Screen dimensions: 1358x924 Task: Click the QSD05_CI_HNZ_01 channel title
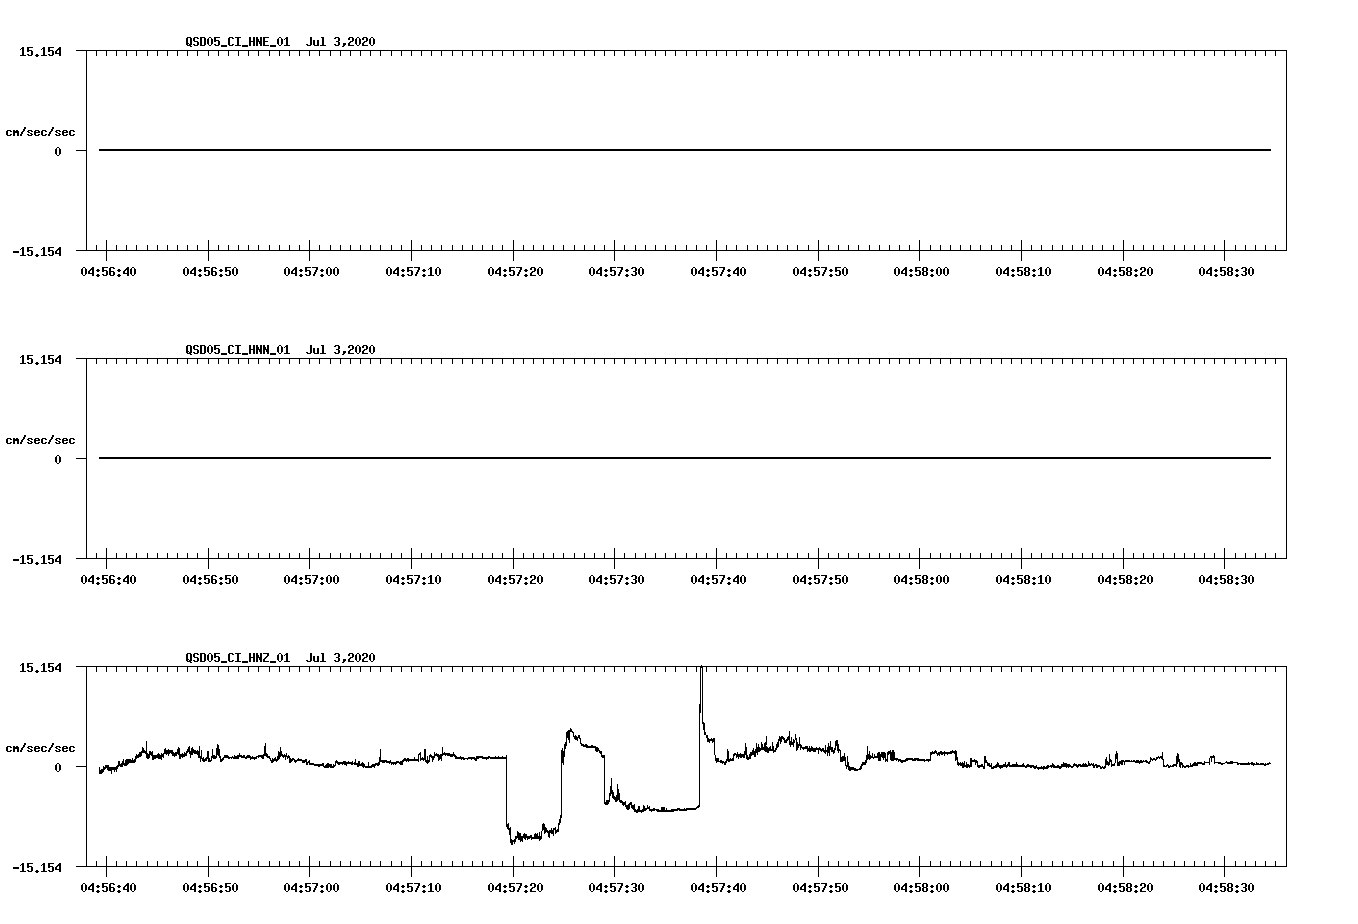[x=238, y=657]
